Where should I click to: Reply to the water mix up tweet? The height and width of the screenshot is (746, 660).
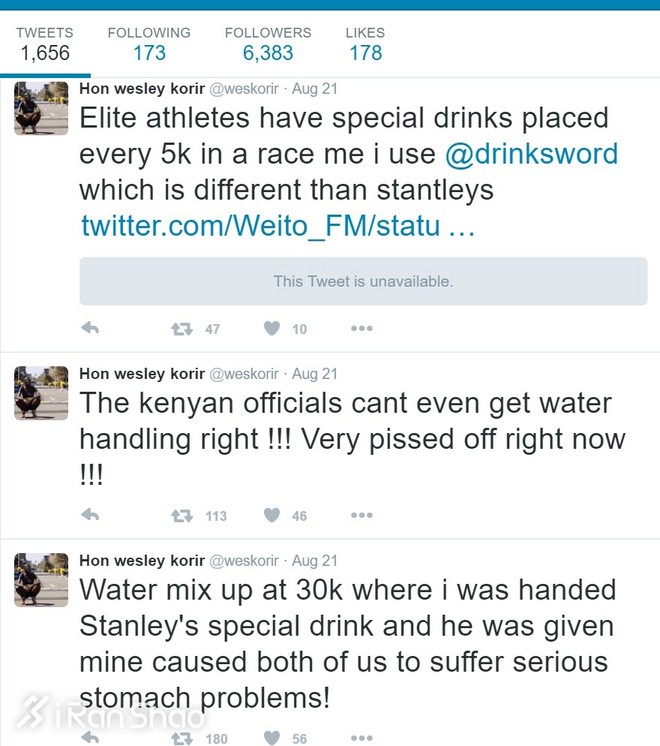90,738
